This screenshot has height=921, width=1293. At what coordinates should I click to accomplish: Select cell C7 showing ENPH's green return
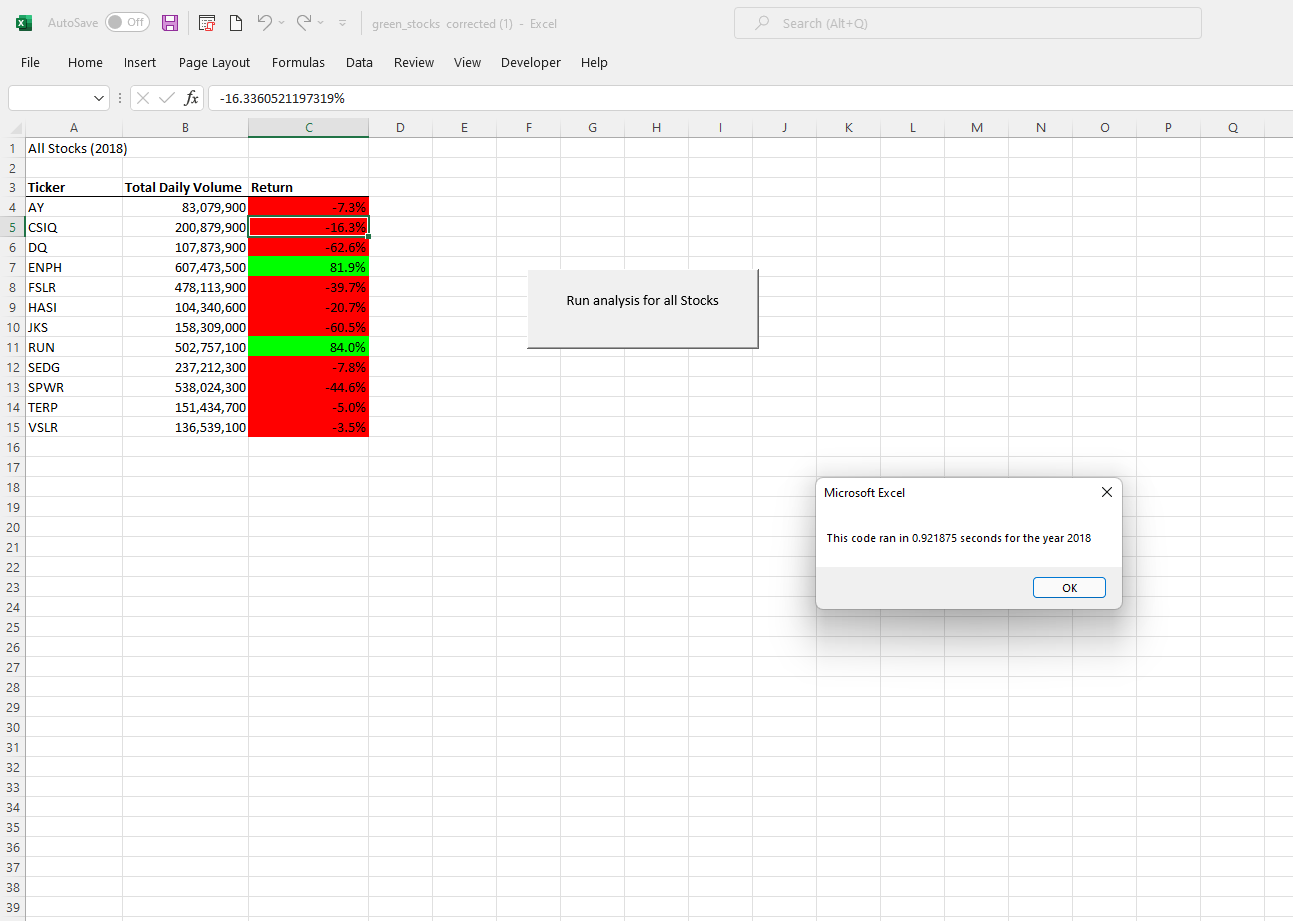coord(308,267)
